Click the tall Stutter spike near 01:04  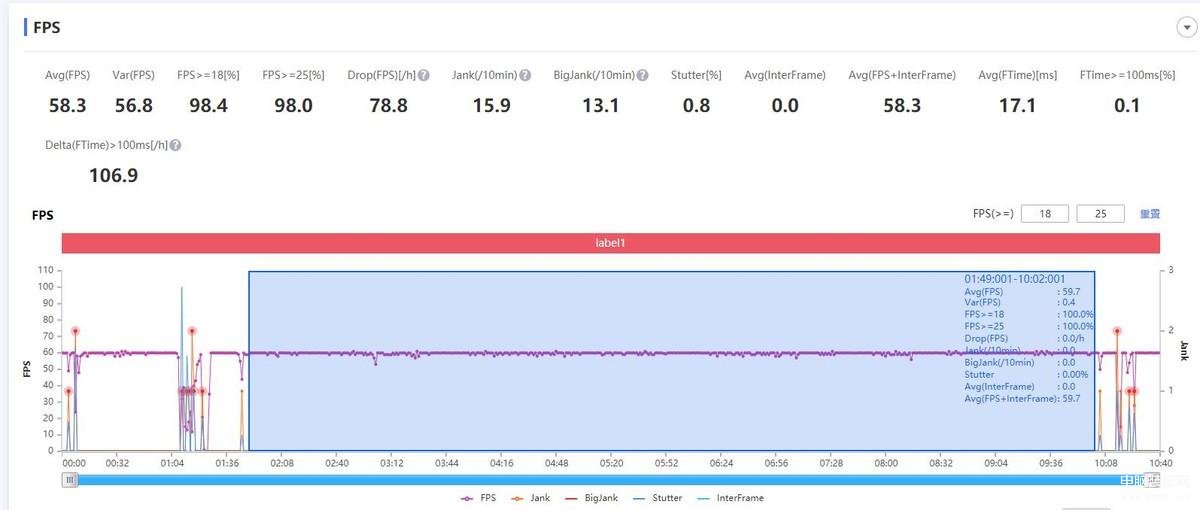(182, 290)
